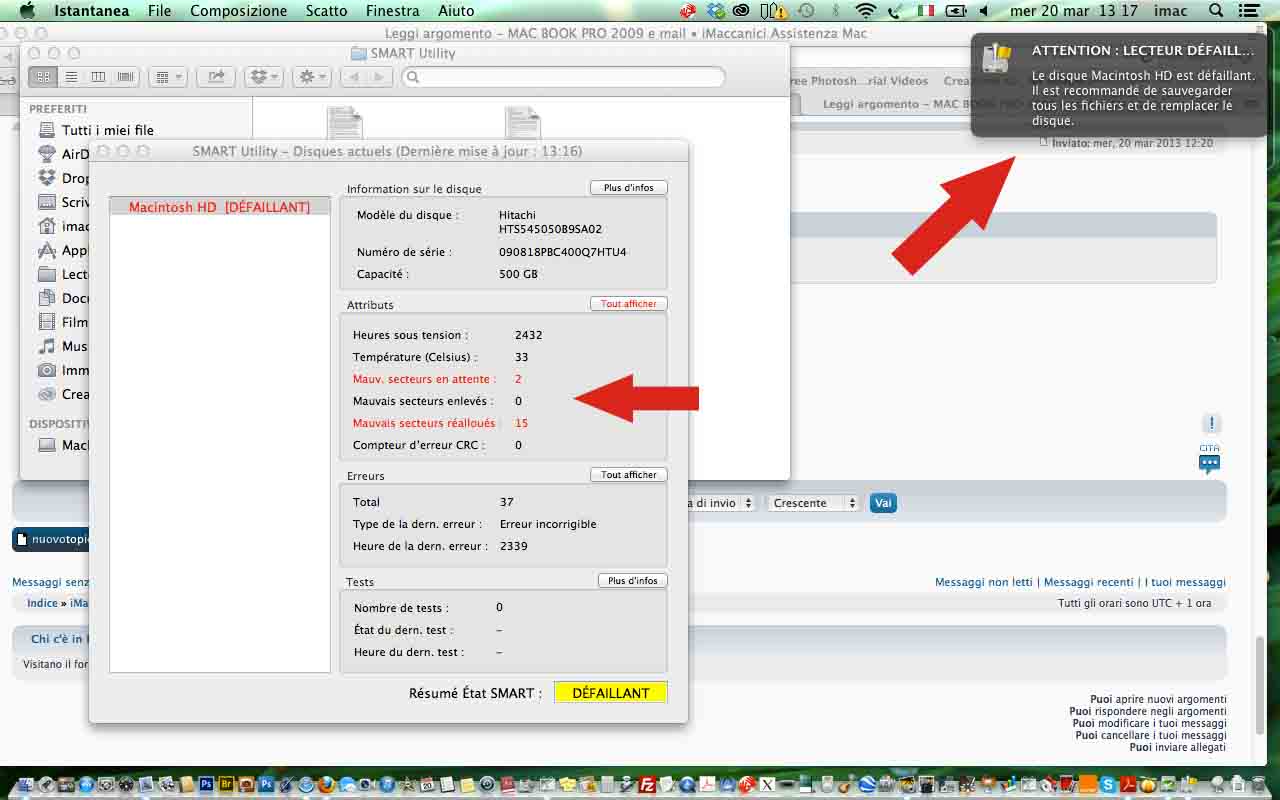The height and width of the screenshot is (800, 1280).
Task: Click the I tuoi messaggi link
Action: click(1185, 582)
